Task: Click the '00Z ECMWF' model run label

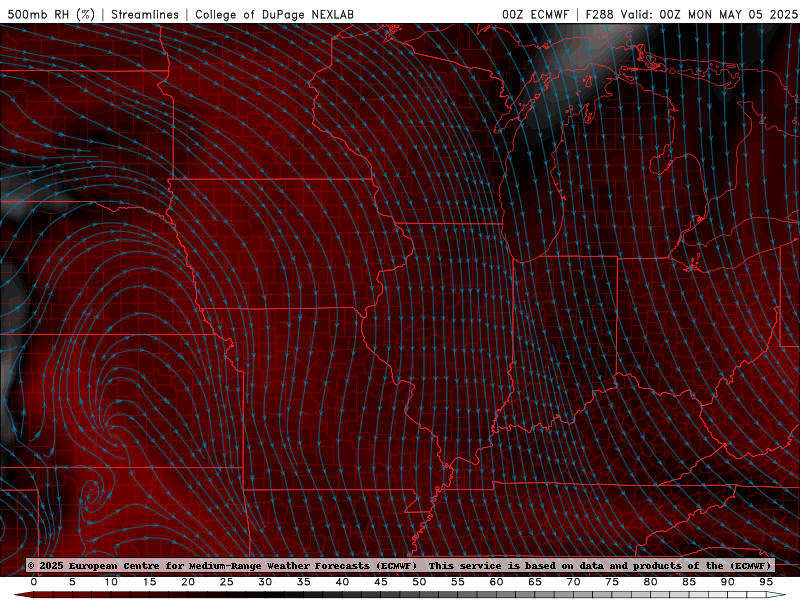Action: [535, 14]
